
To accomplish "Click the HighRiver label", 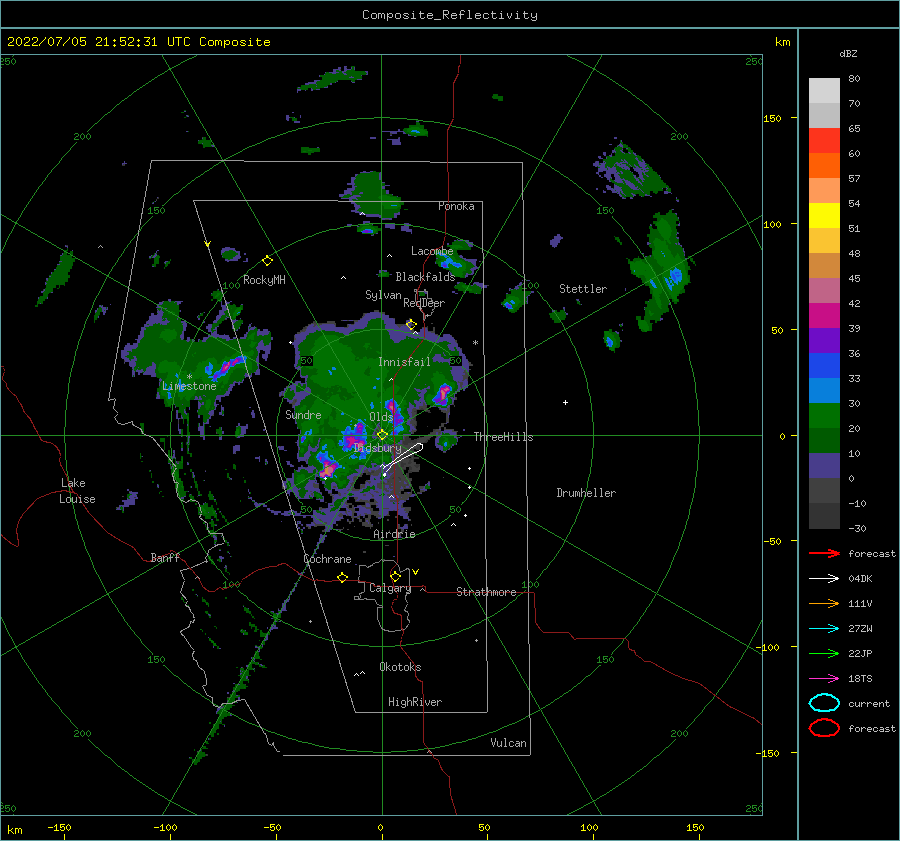I will (415, 702).
